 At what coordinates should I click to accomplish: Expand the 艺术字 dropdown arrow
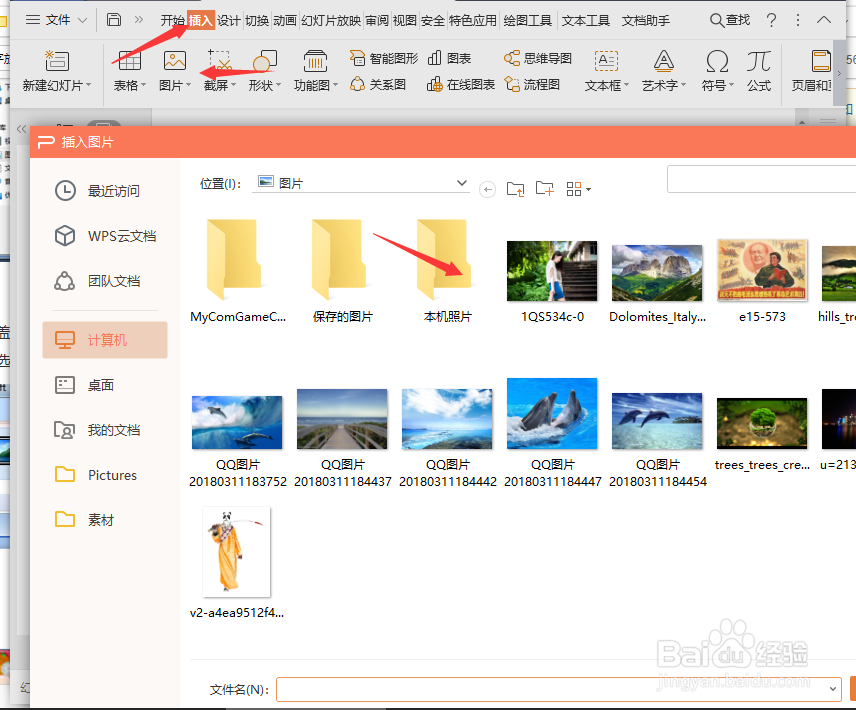683,85
